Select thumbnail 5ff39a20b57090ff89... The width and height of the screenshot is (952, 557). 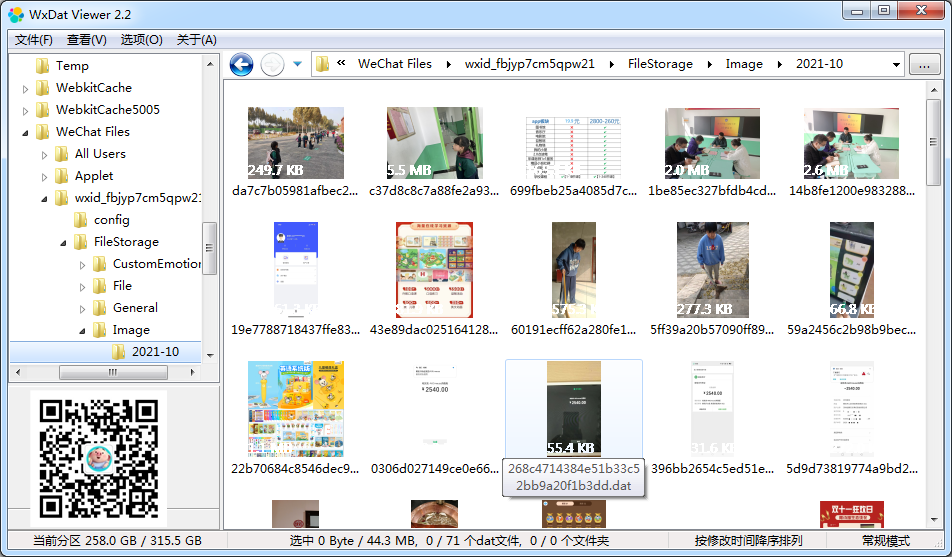click(713, 270)
